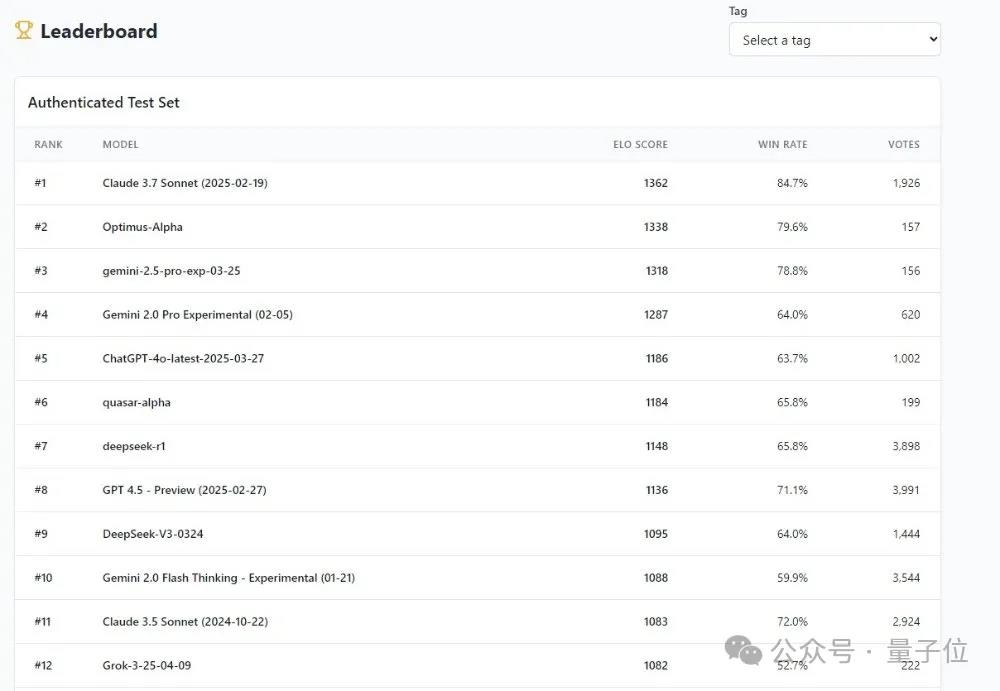Click ChatGPT-4o-latest-2025-03-27 model name
This screenshot has width=1000, height=691.
coord(183,358)
